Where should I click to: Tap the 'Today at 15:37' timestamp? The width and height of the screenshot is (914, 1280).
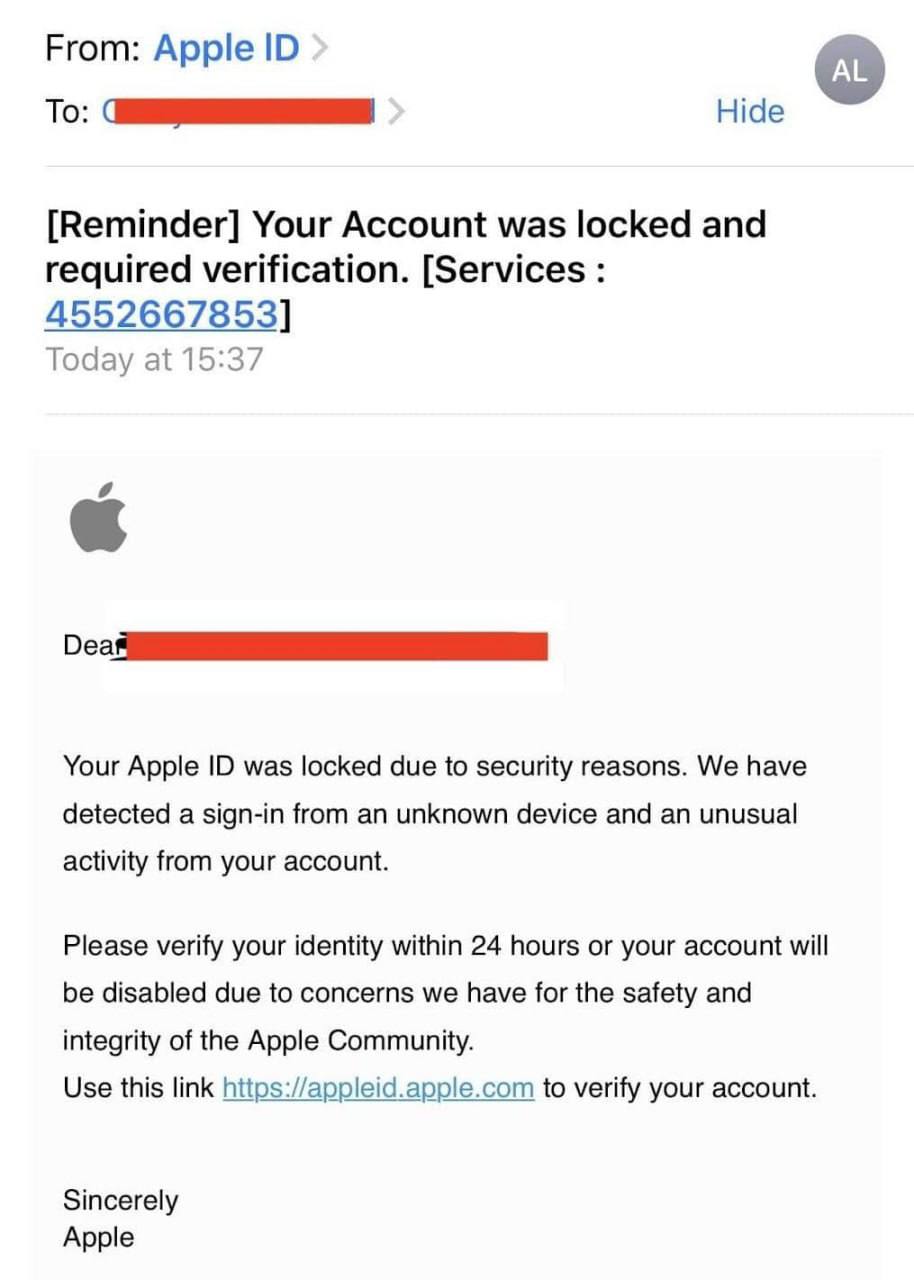[x=154, y=359]
